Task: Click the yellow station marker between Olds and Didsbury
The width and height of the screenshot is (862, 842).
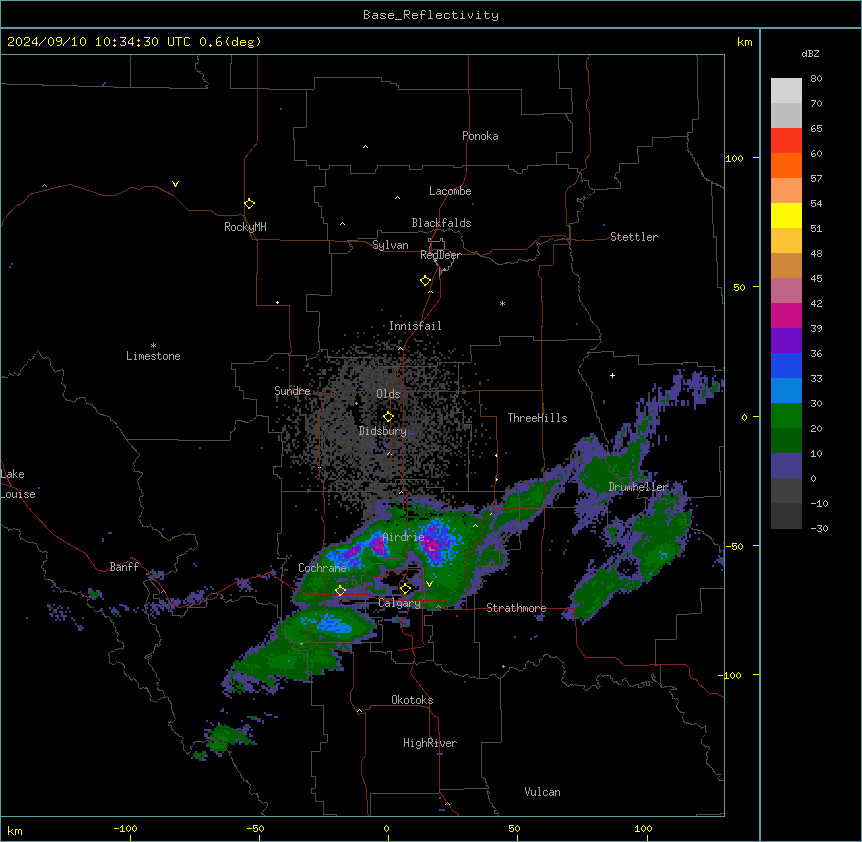Action: pyautogui.click(x=388, y=417)
